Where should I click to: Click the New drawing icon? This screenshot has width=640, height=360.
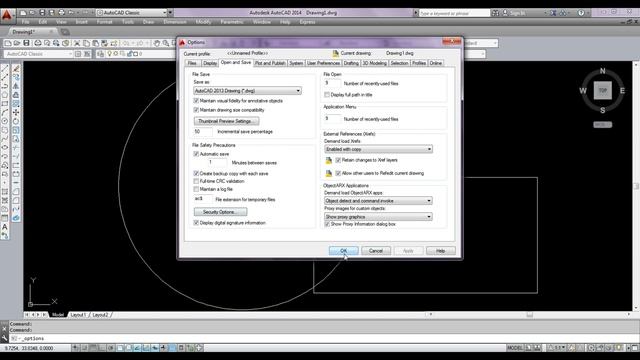point(7,43)
